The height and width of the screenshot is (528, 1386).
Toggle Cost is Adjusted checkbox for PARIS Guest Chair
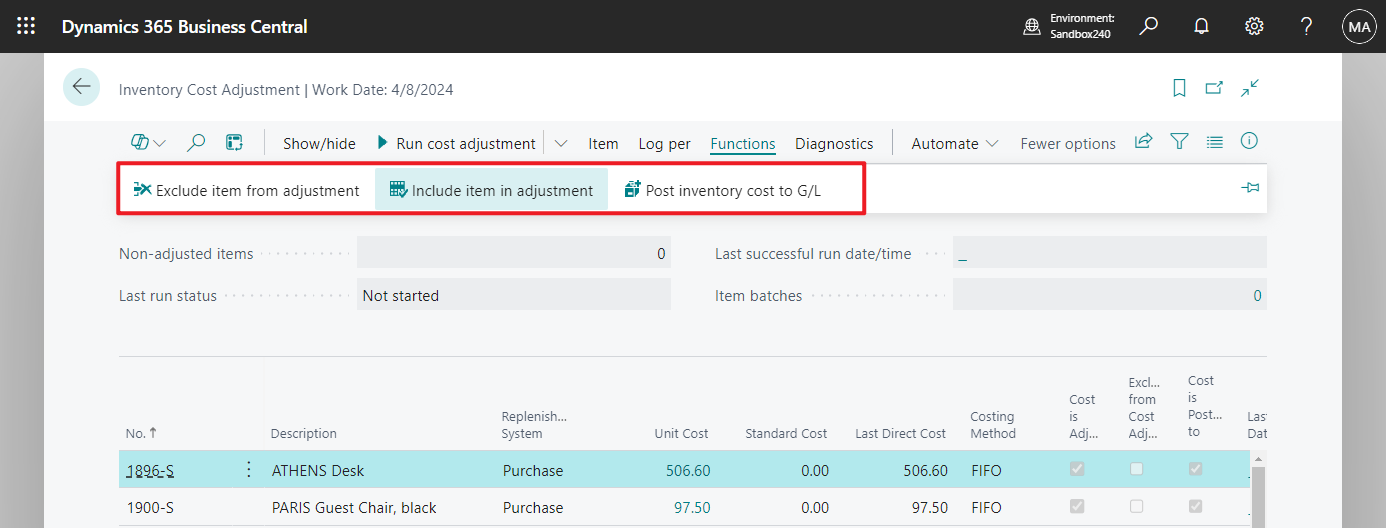[x=1077, y=506]
